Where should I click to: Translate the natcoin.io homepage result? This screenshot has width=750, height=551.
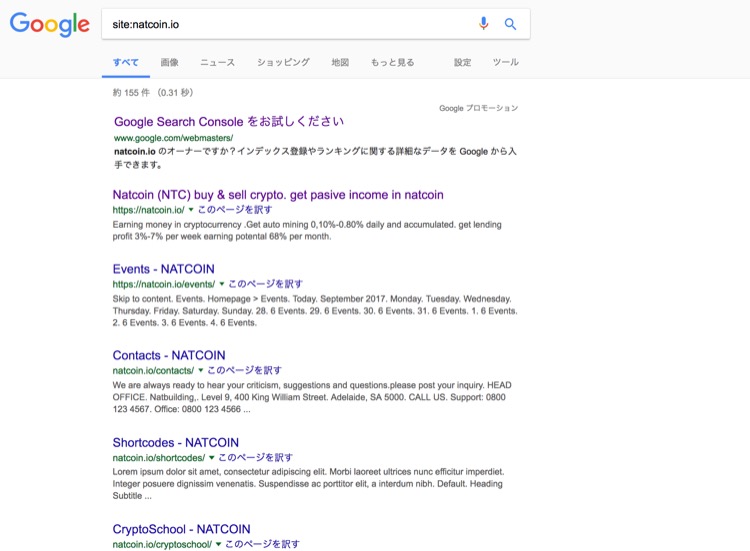[x=235, y=209]
